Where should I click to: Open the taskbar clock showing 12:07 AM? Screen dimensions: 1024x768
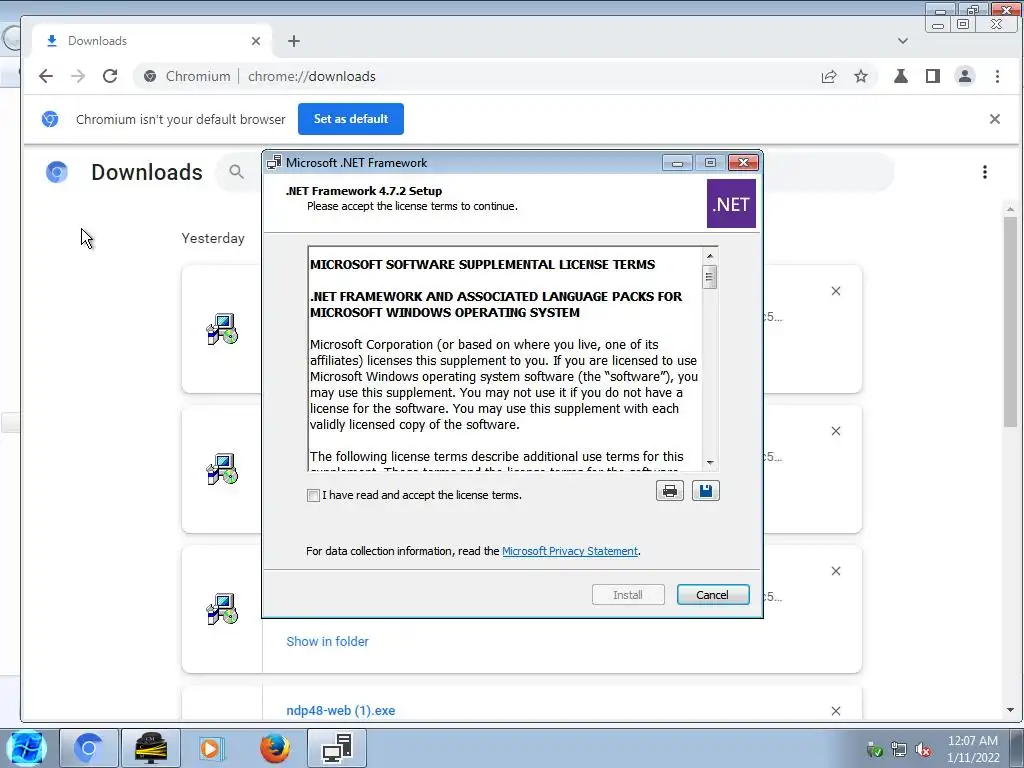pos(973,749)
